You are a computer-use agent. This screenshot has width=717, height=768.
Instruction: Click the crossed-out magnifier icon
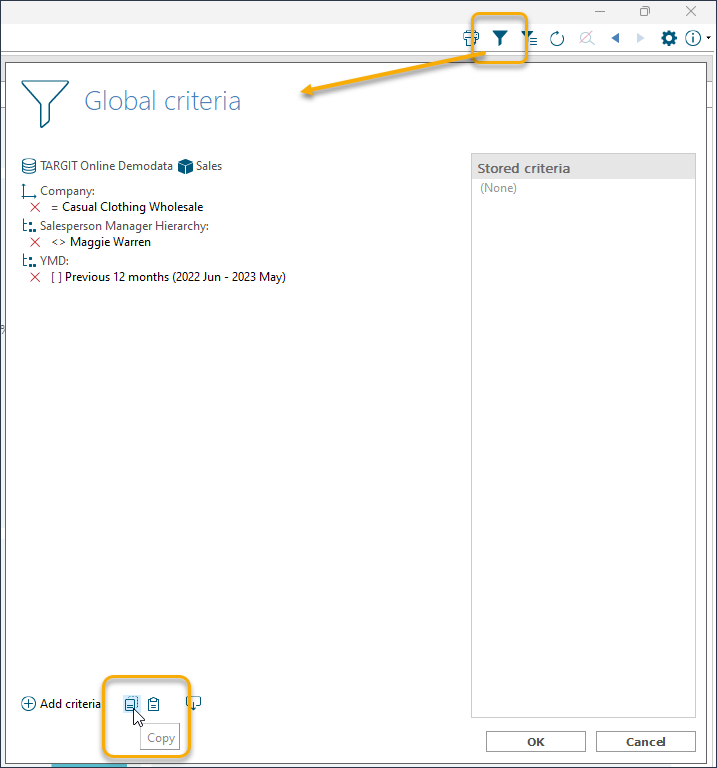(587, 38)
